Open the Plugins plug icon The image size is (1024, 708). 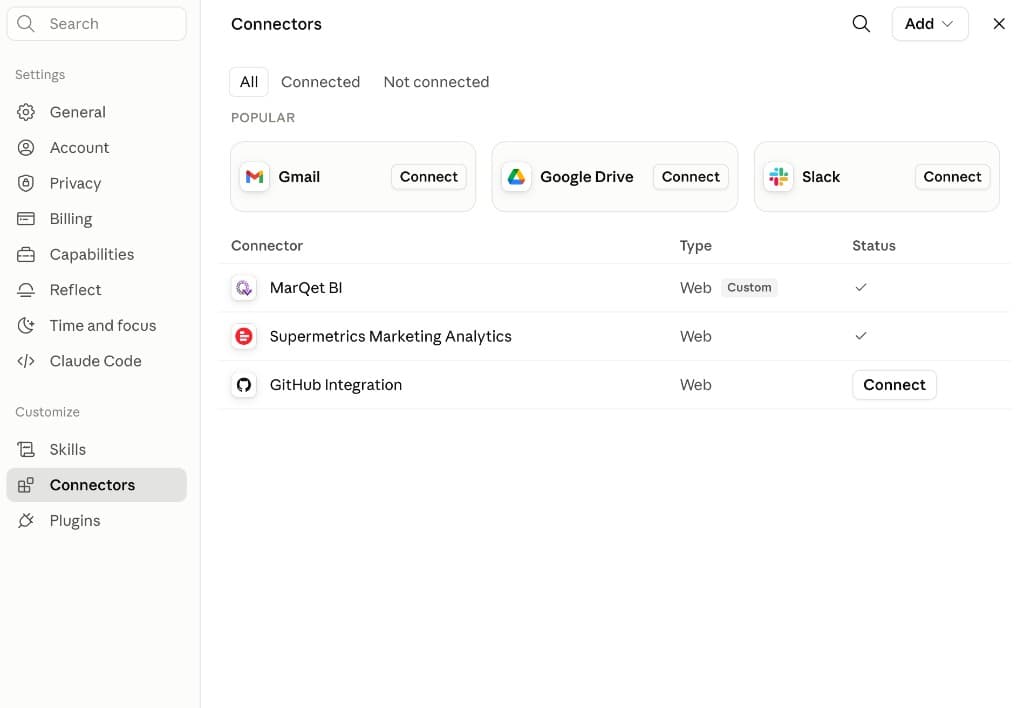point(25,521)
